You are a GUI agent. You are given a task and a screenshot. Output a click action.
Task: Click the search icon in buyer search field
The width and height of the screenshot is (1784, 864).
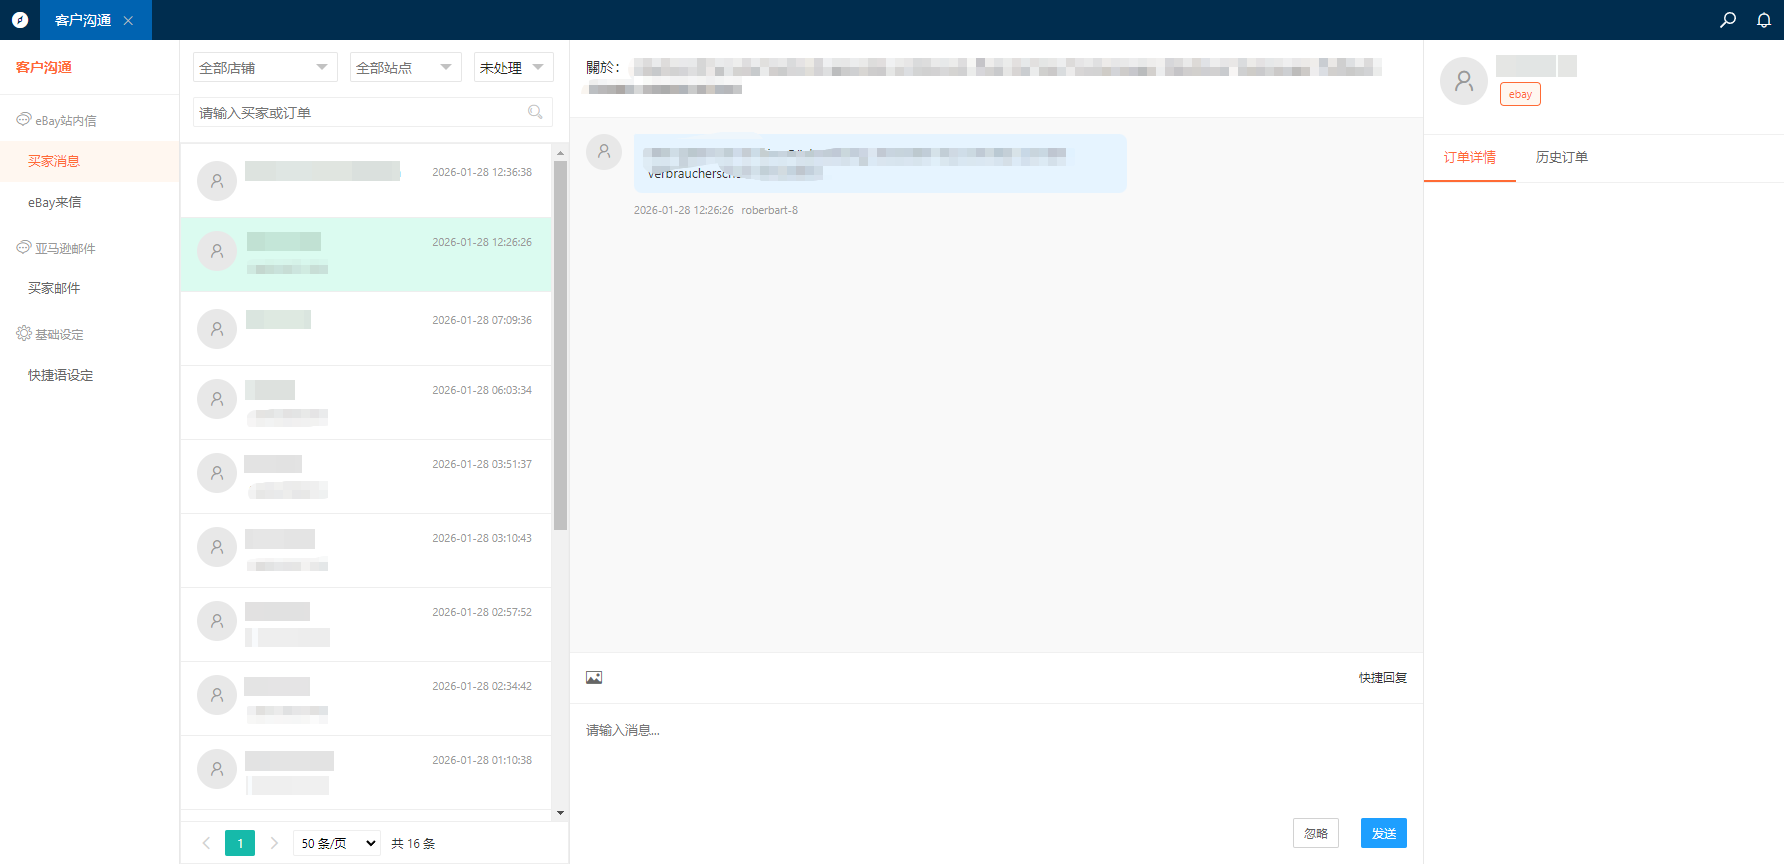click(536, 112)
